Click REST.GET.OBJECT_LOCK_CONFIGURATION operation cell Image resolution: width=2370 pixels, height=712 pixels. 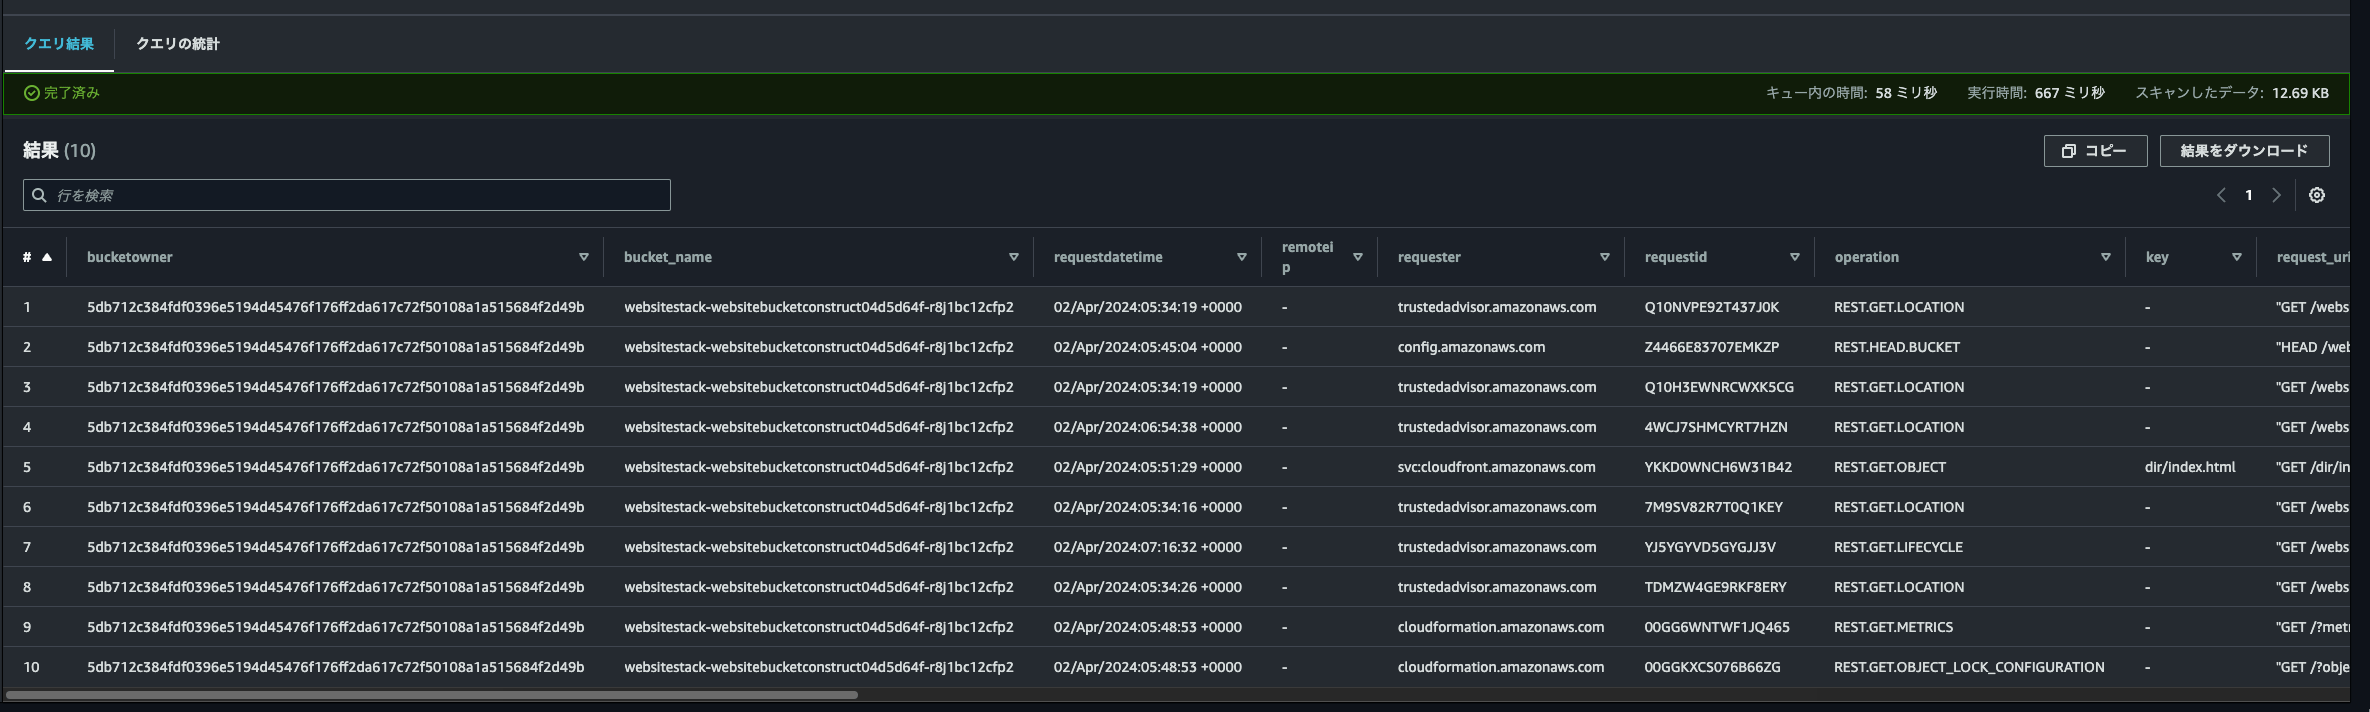pyautogui.click(x=1969, y=667)
